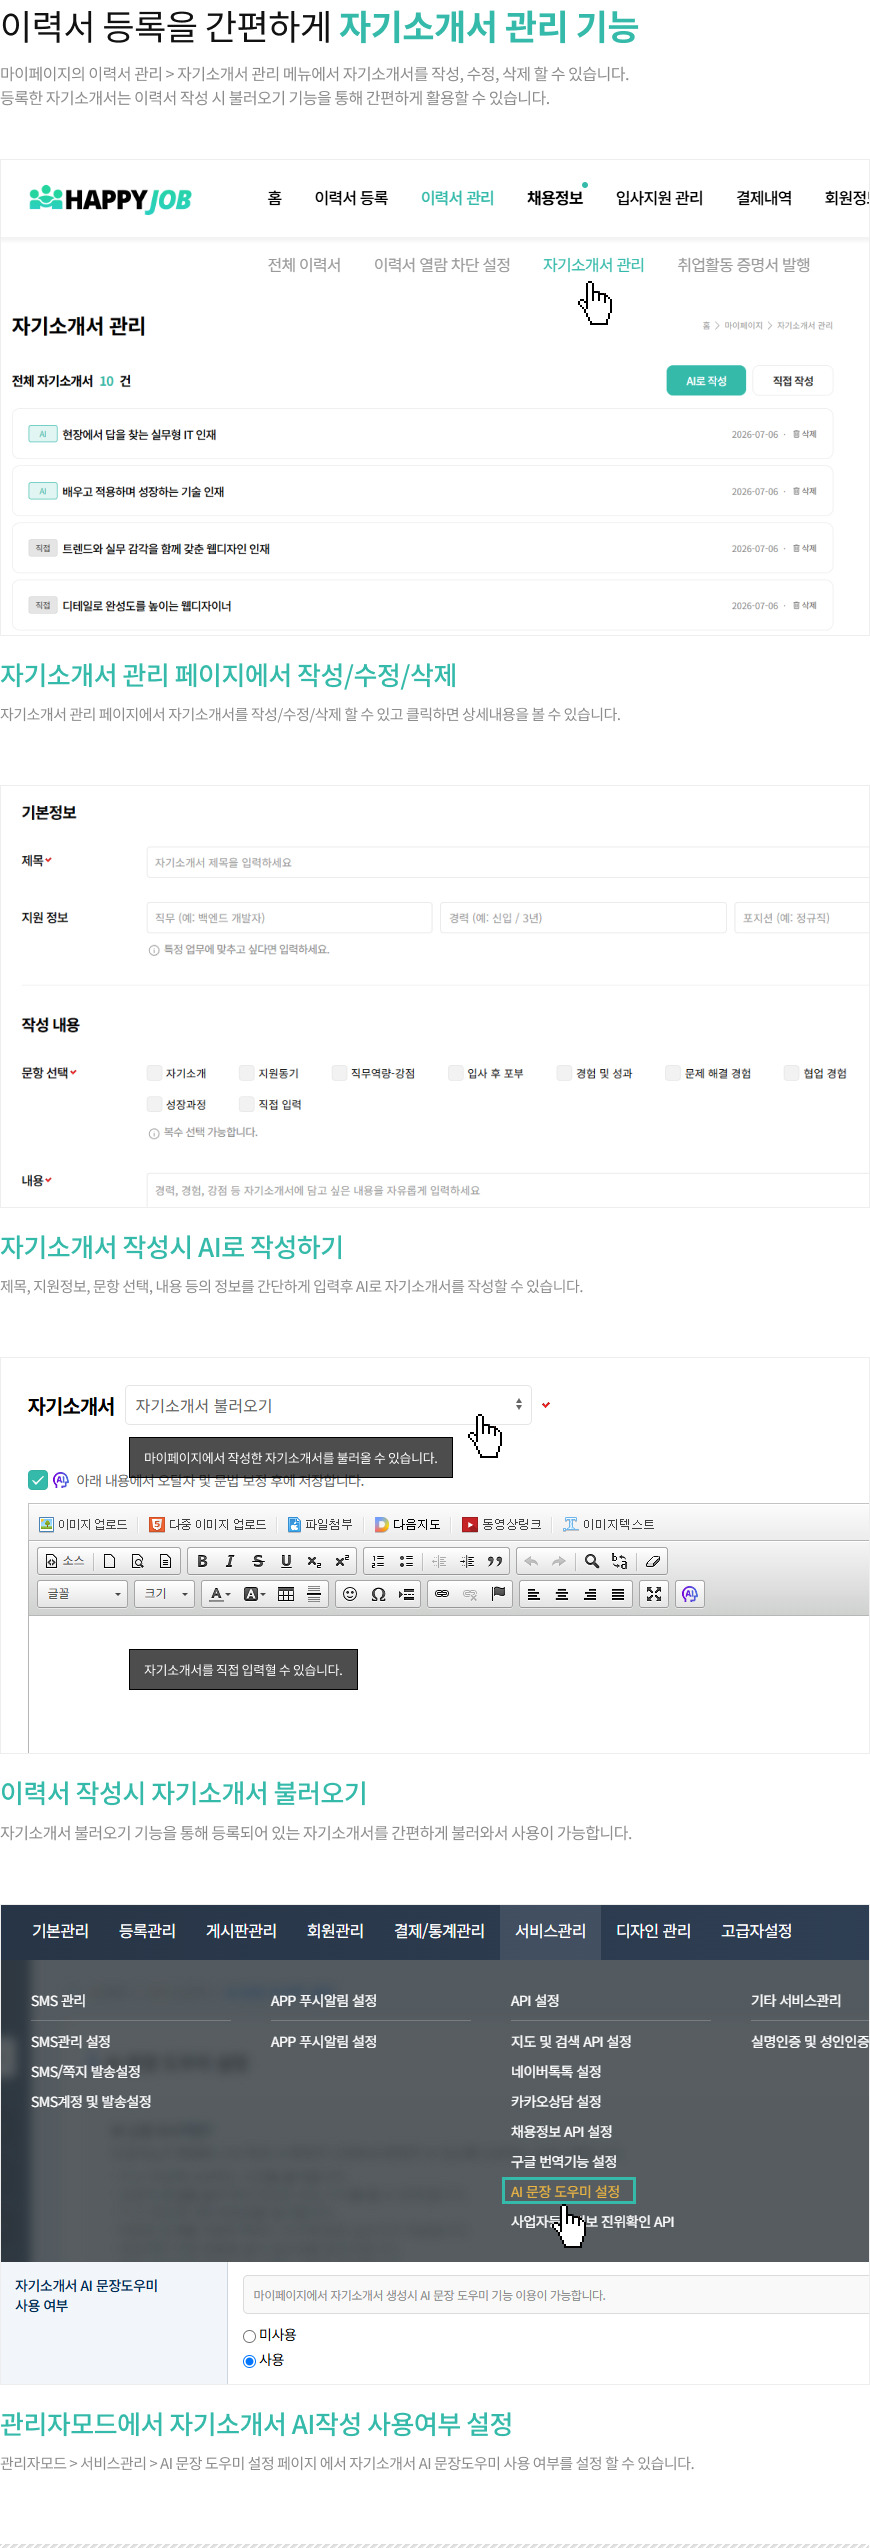
Task: Open the 자기소개서 불러오기 select box
Action: (328, 1405)
